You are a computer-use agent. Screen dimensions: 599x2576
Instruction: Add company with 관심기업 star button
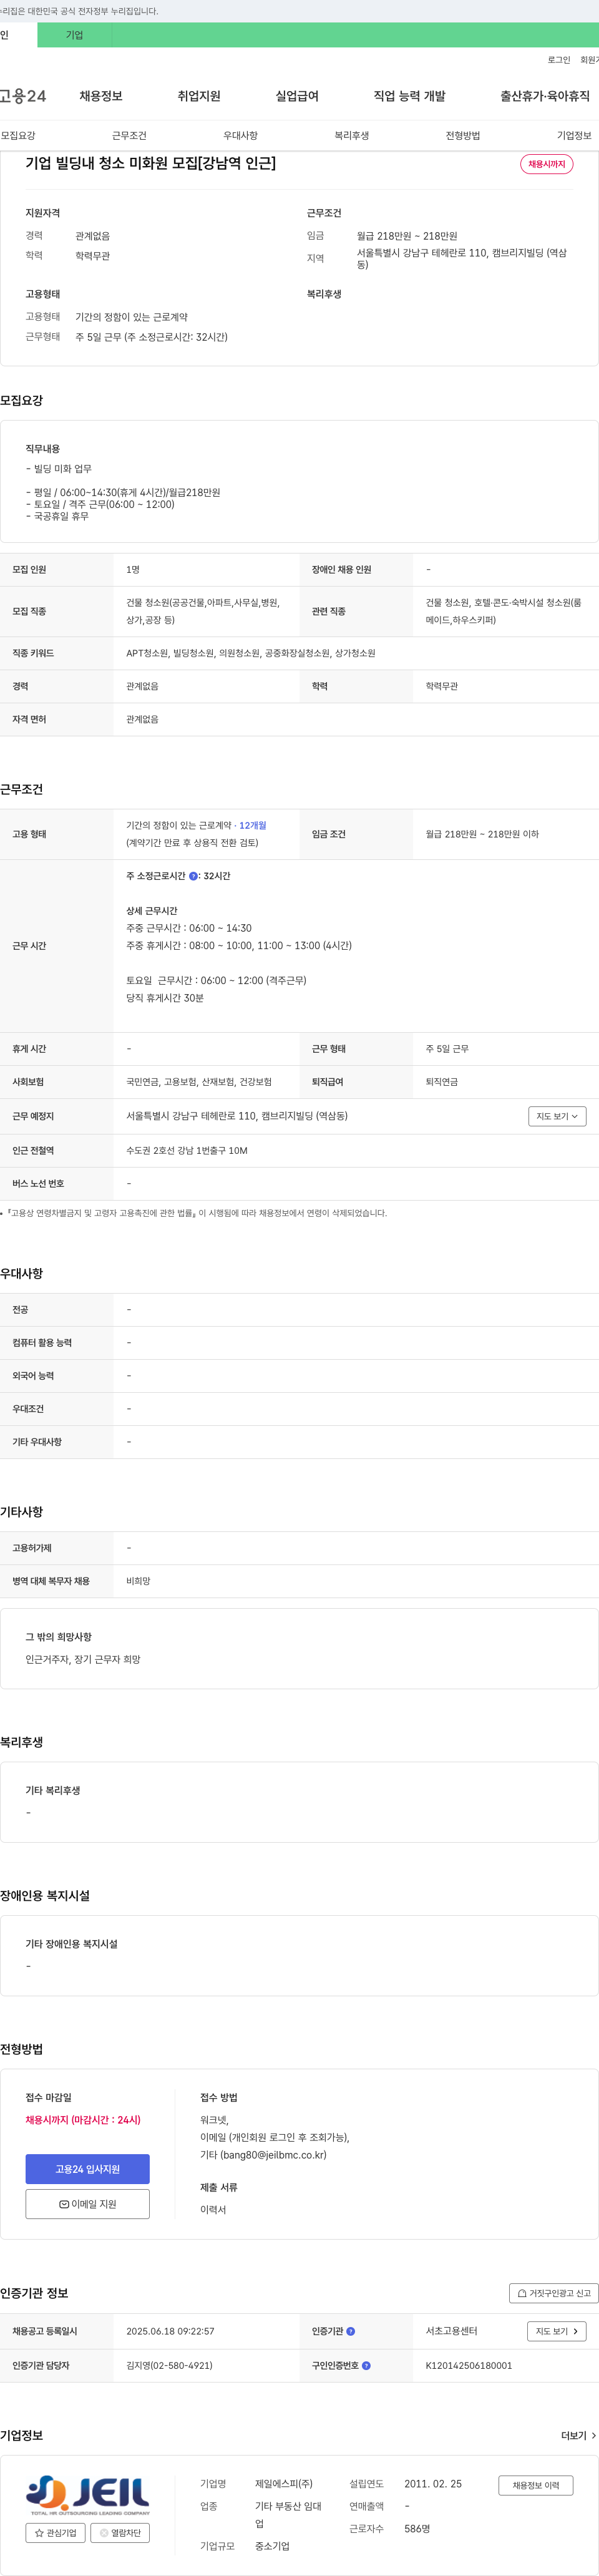(56, 2533)
